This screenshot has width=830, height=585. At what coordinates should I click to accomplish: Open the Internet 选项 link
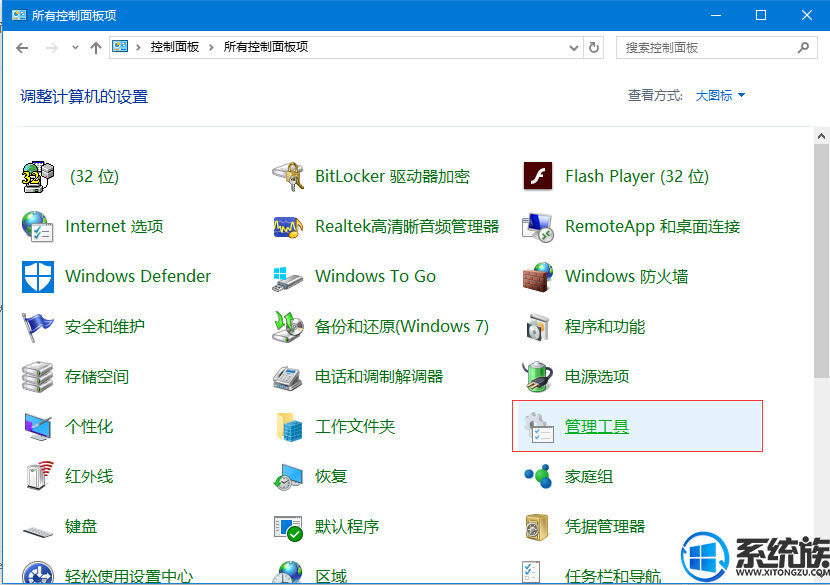coord(114,227)
